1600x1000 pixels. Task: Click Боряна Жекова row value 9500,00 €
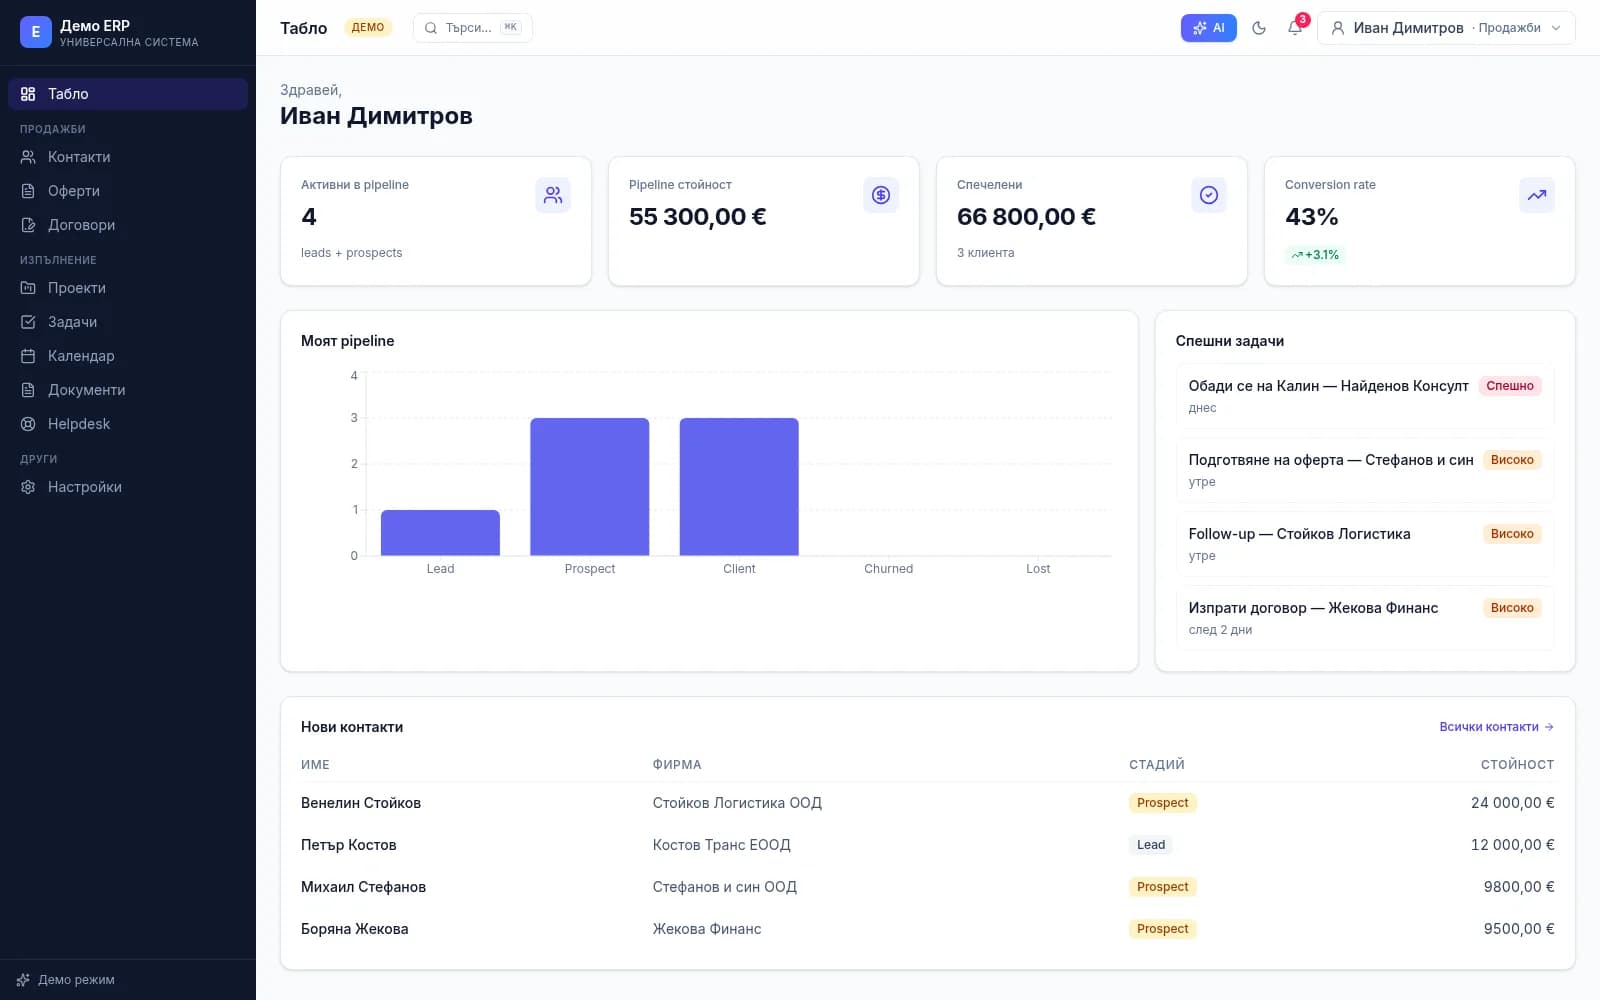point(1519,929)
